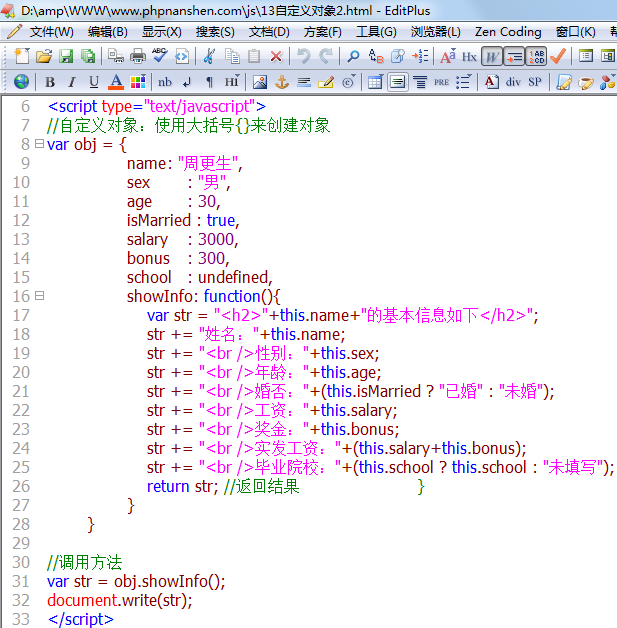Open Find with the magnifier icon
The width and height of the screenshot is (617, 628).
click(x=353, y=56)
